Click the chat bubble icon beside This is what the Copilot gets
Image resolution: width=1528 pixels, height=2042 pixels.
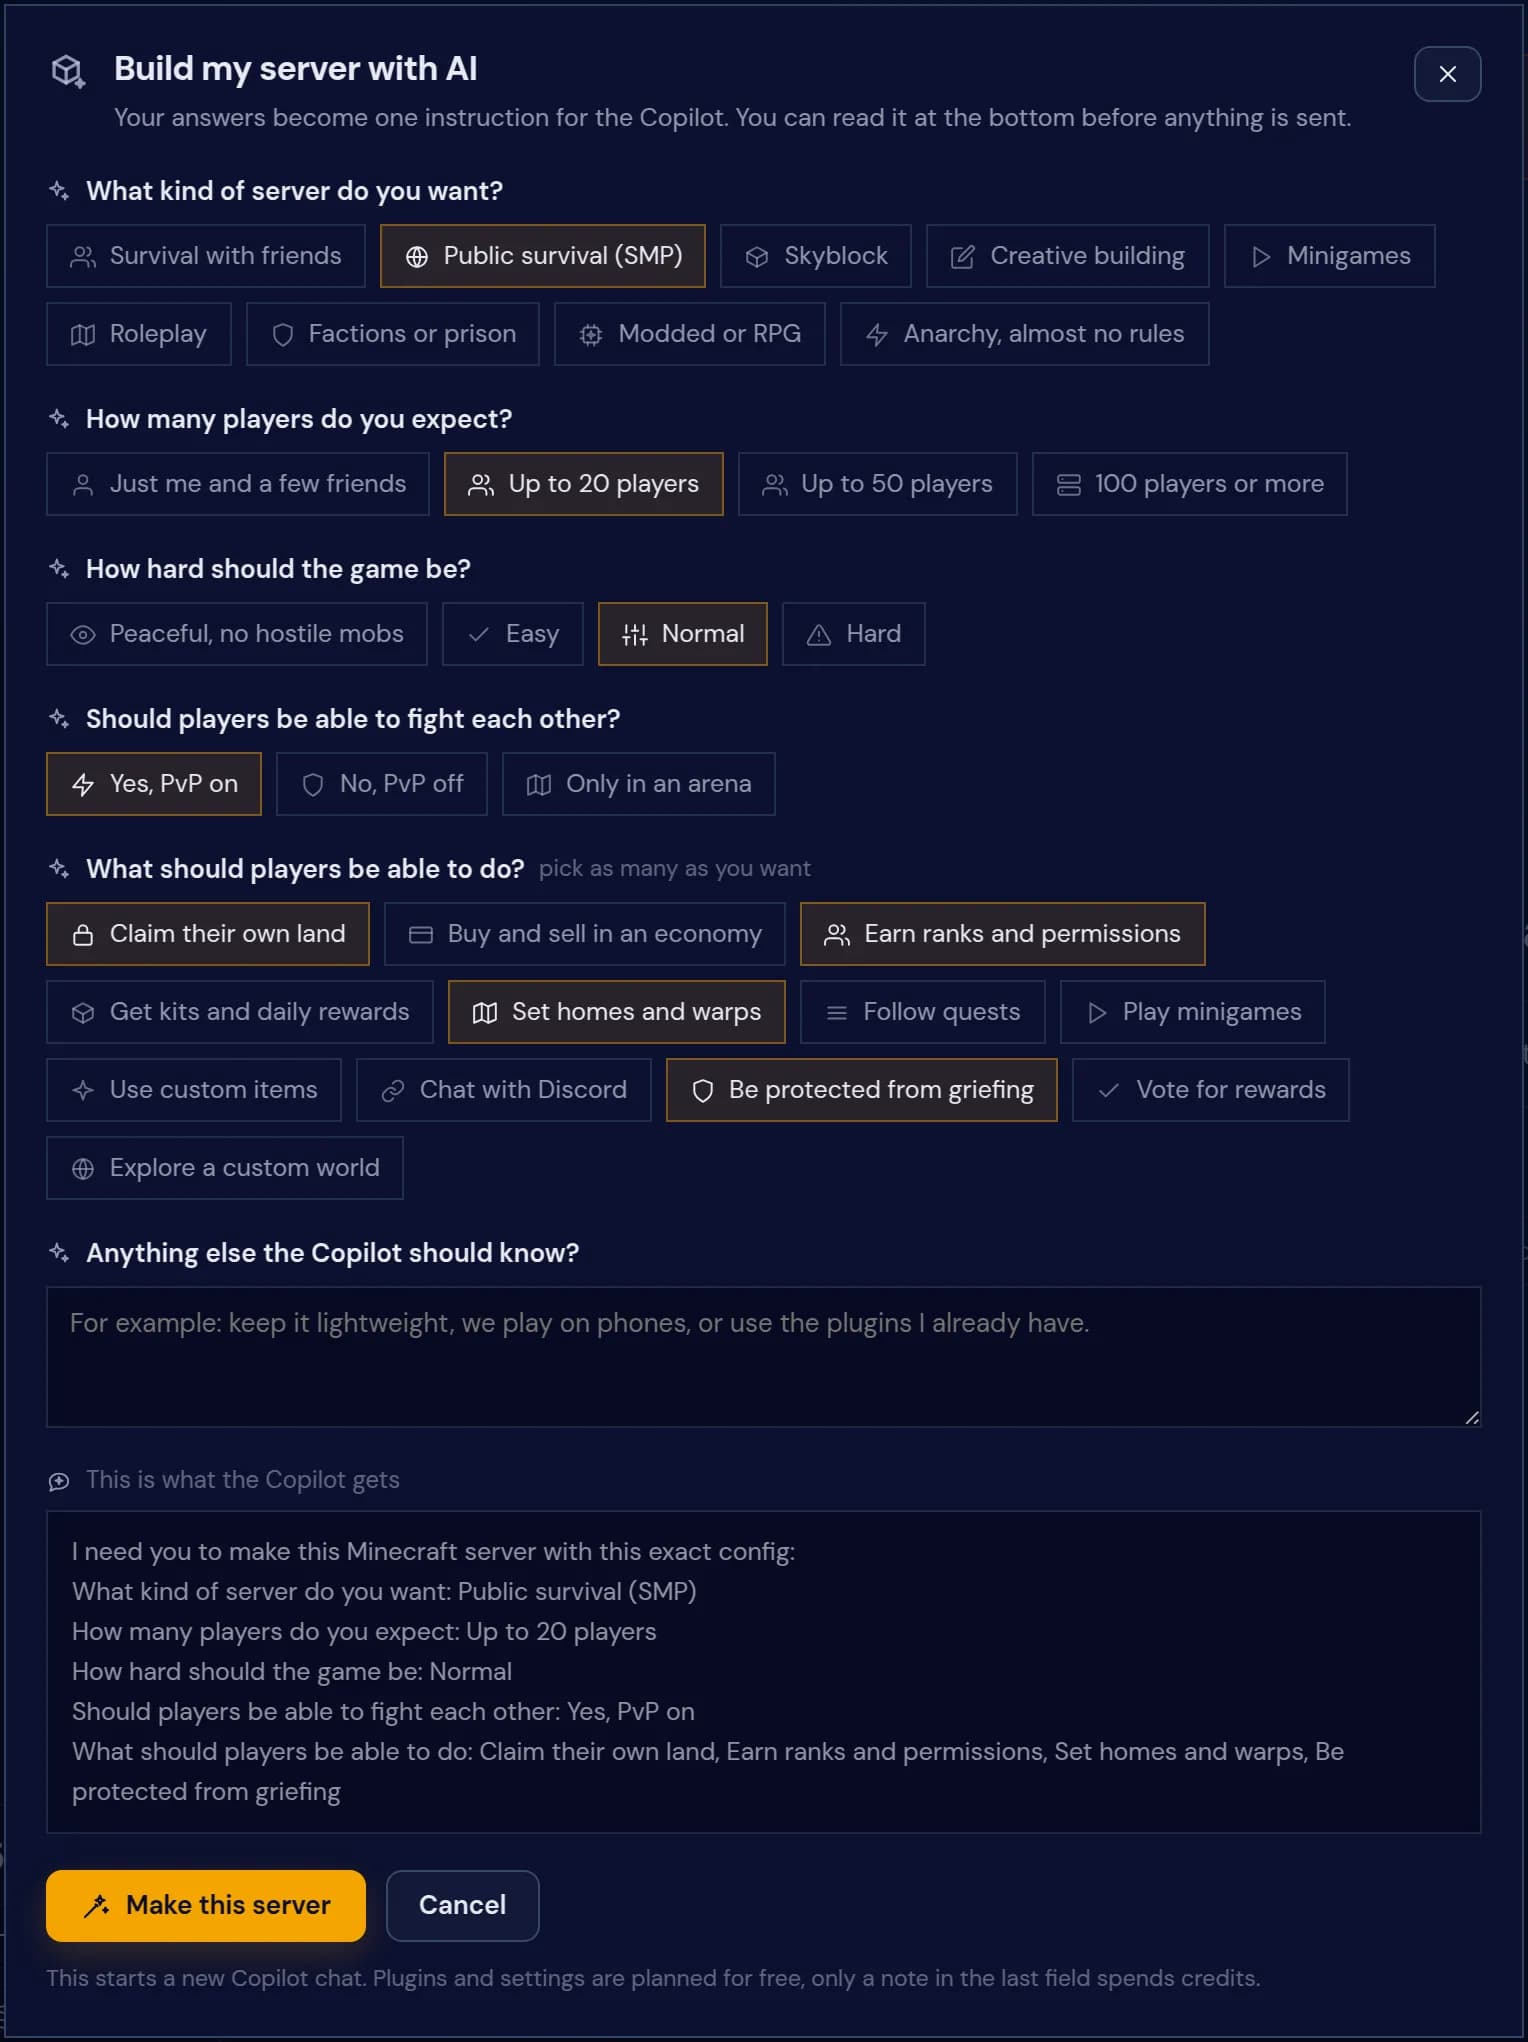pos(59,1481)
